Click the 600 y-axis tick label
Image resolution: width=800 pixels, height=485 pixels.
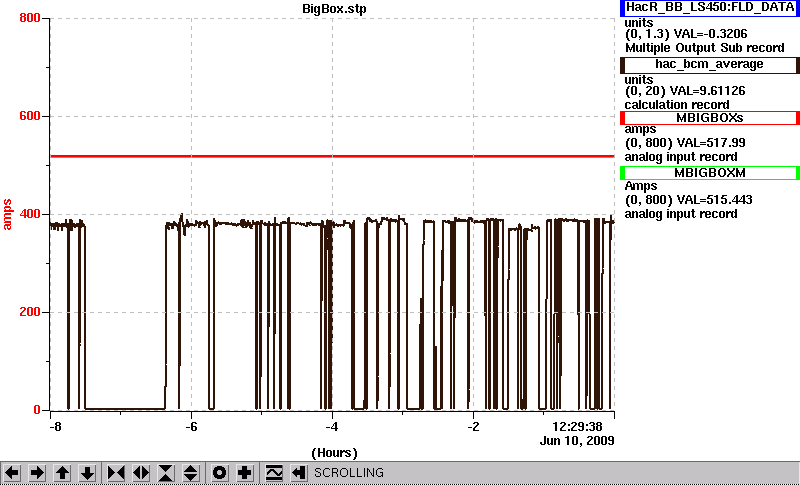click(x=30, y=116)
